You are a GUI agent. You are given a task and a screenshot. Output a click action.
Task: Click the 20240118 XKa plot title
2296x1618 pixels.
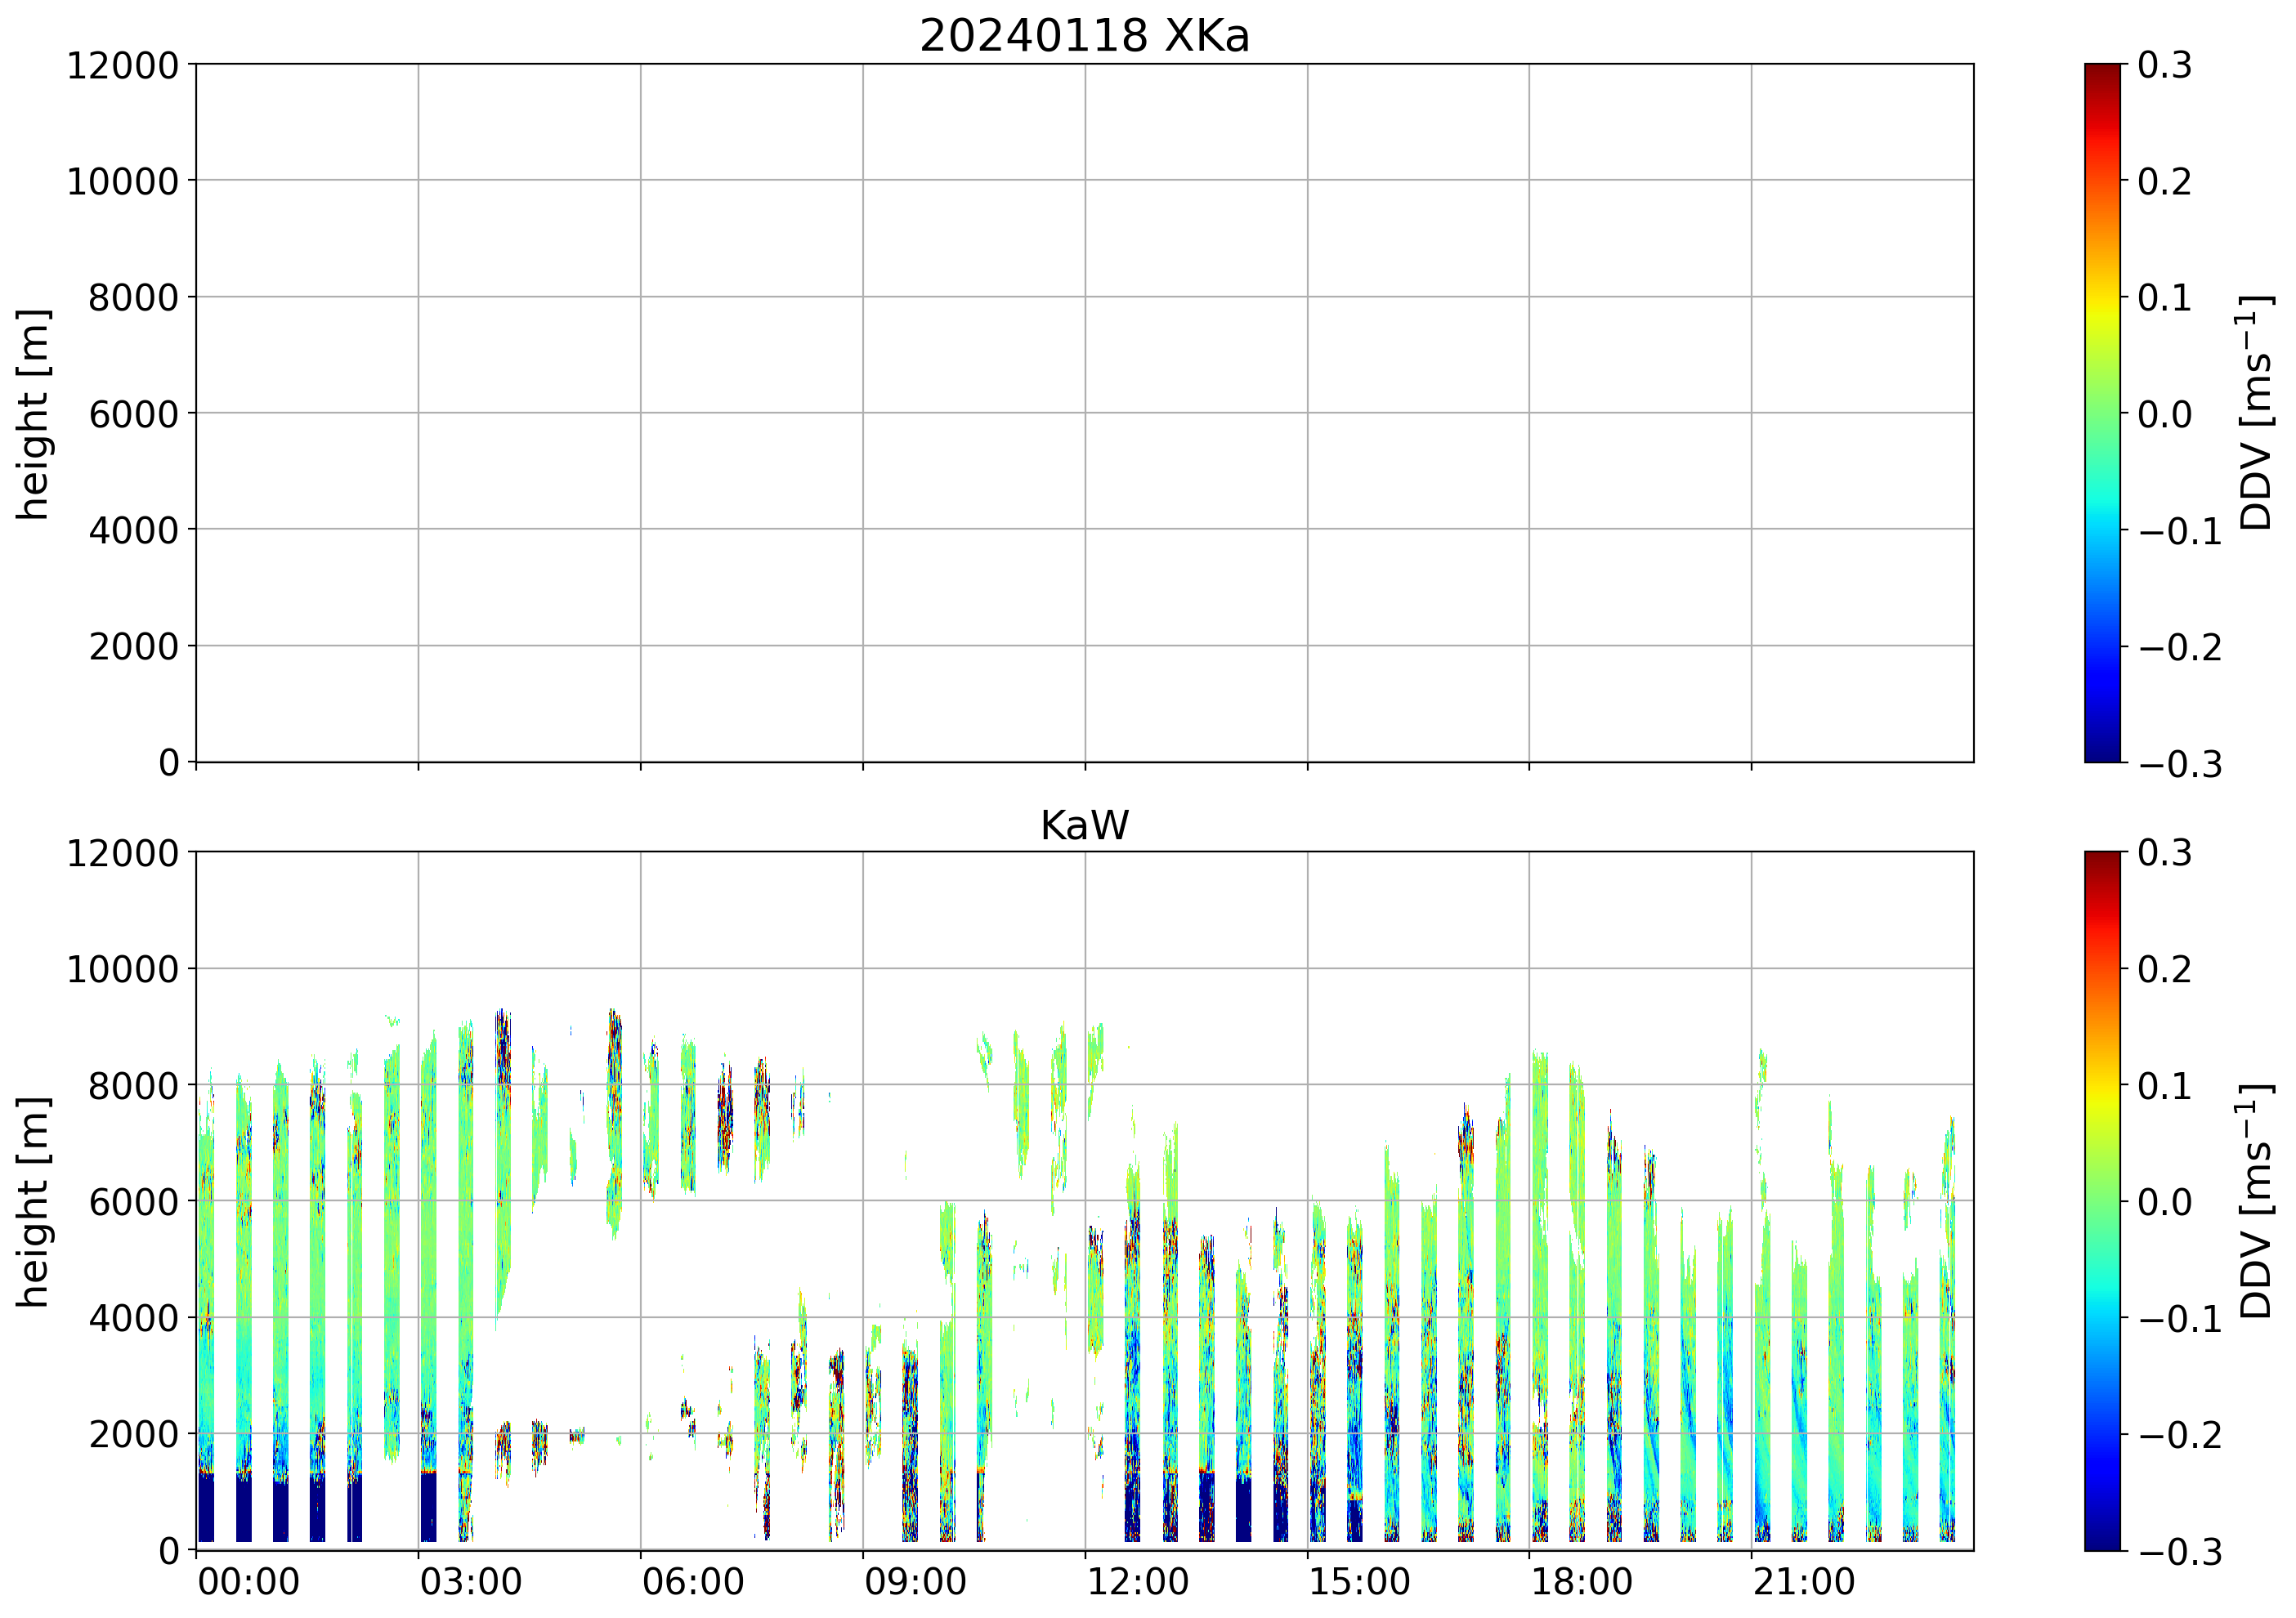click(1084, 36)
